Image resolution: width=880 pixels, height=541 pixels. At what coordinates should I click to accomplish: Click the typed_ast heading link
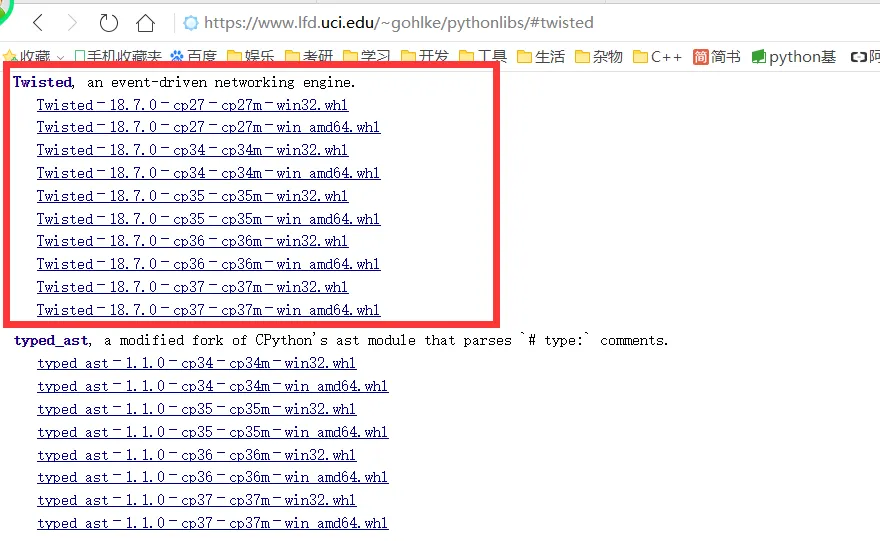pyautogui.click(x=51, y=341)
